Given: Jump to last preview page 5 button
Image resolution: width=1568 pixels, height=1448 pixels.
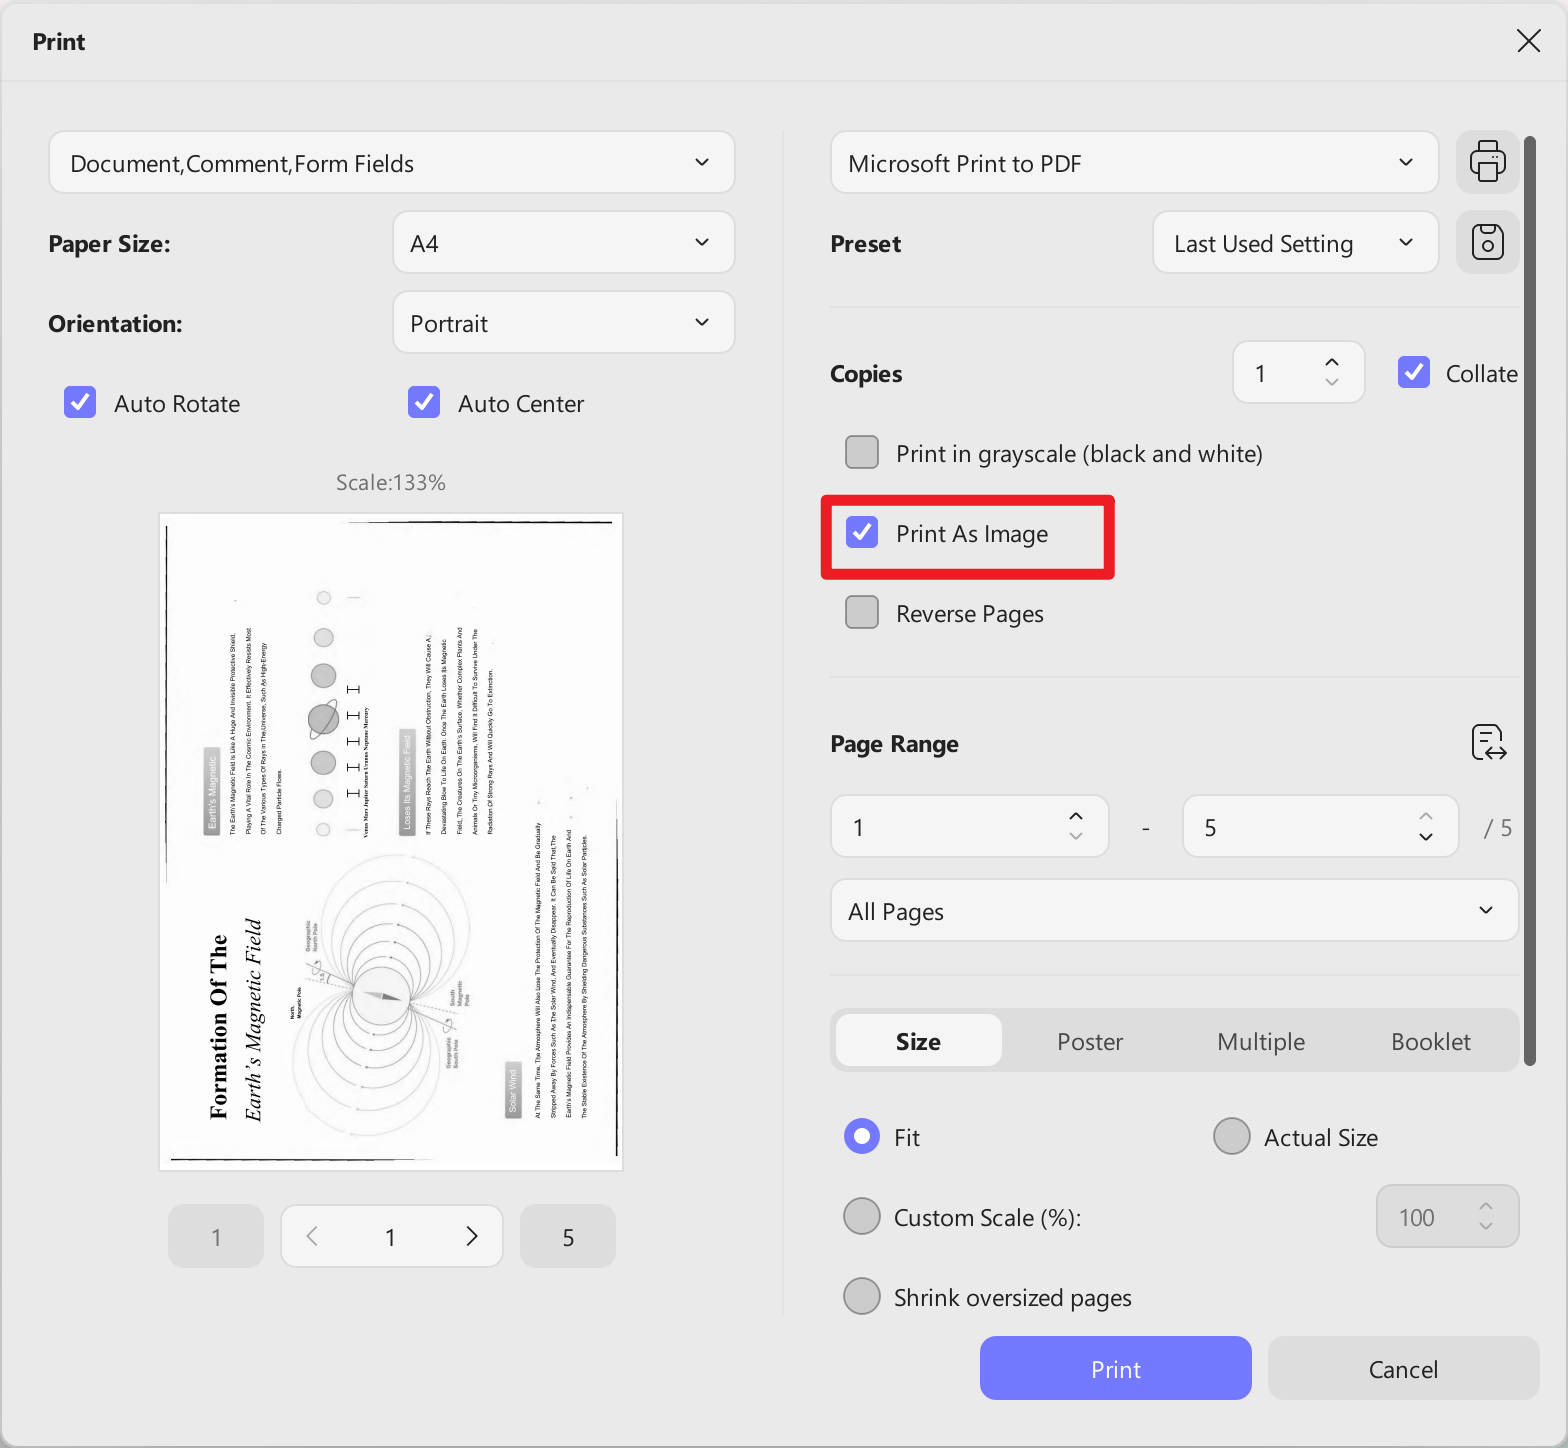Looking at the screenshot, I should pyautogui.click(x=568, y=1236).
